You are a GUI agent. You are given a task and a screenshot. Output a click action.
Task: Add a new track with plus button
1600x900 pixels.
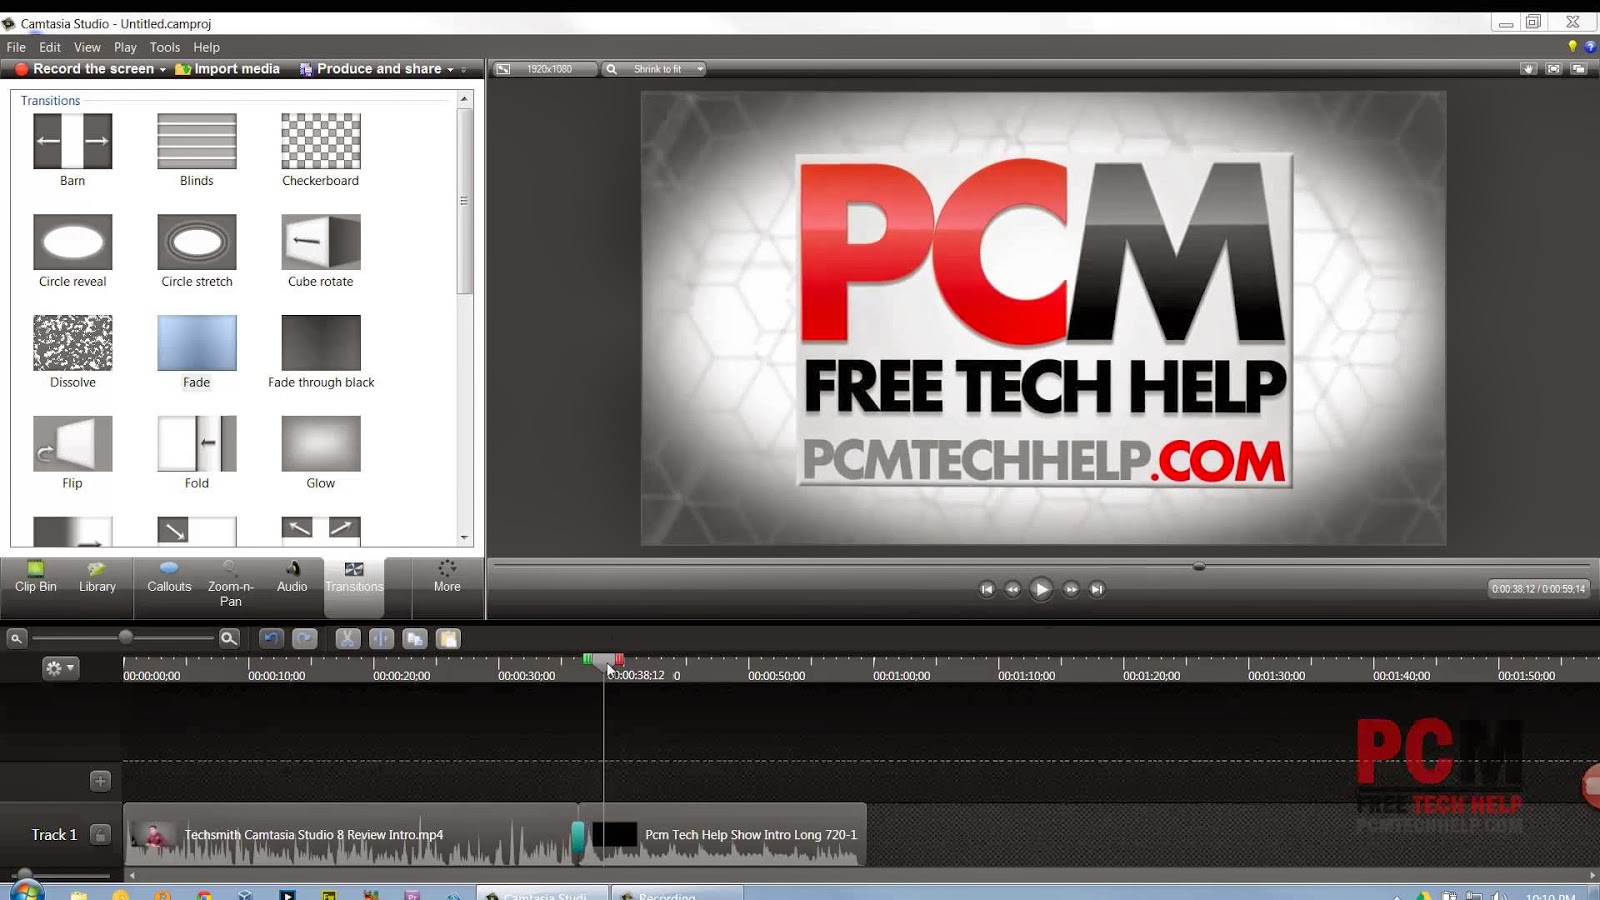tap(100, 781)
